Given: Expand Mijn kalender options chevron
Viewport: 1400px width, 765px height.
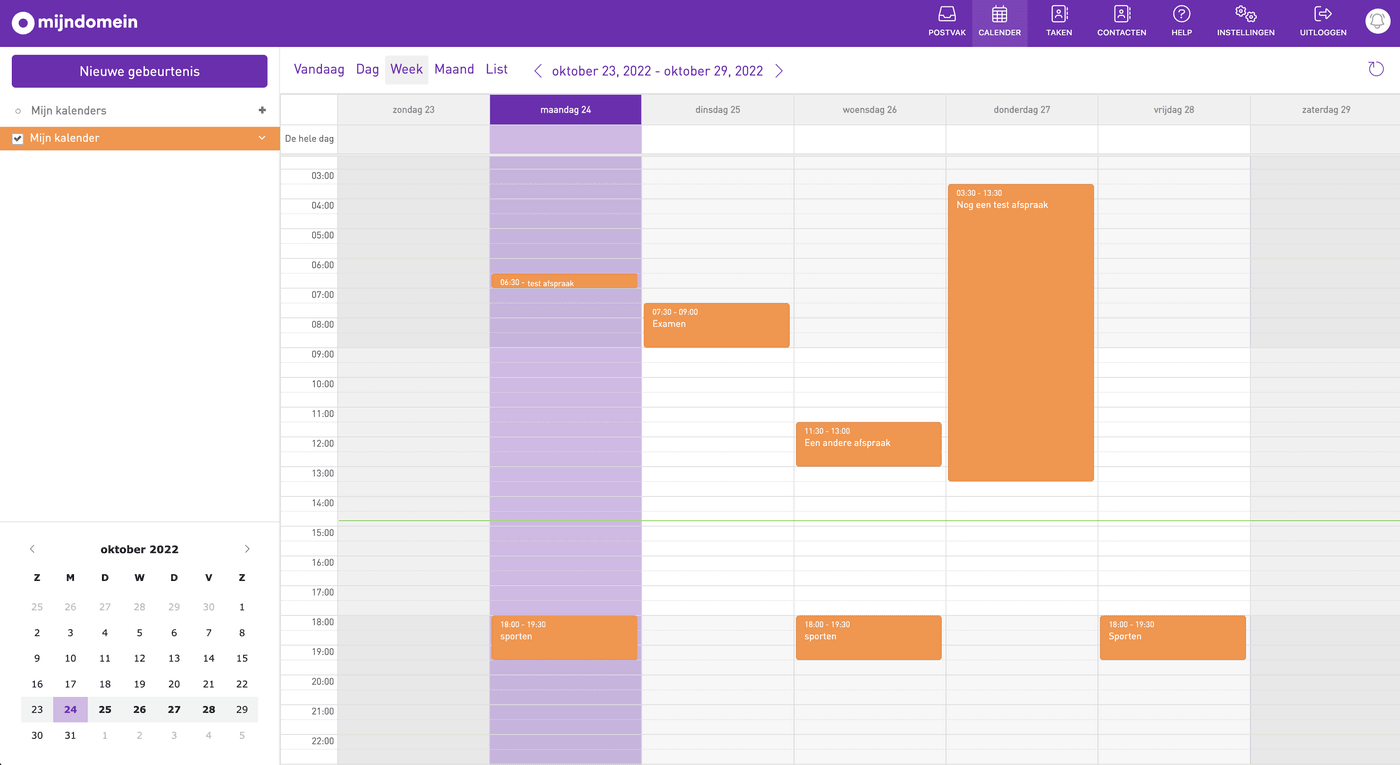Looking at the screenshot, I should point(262,138).
